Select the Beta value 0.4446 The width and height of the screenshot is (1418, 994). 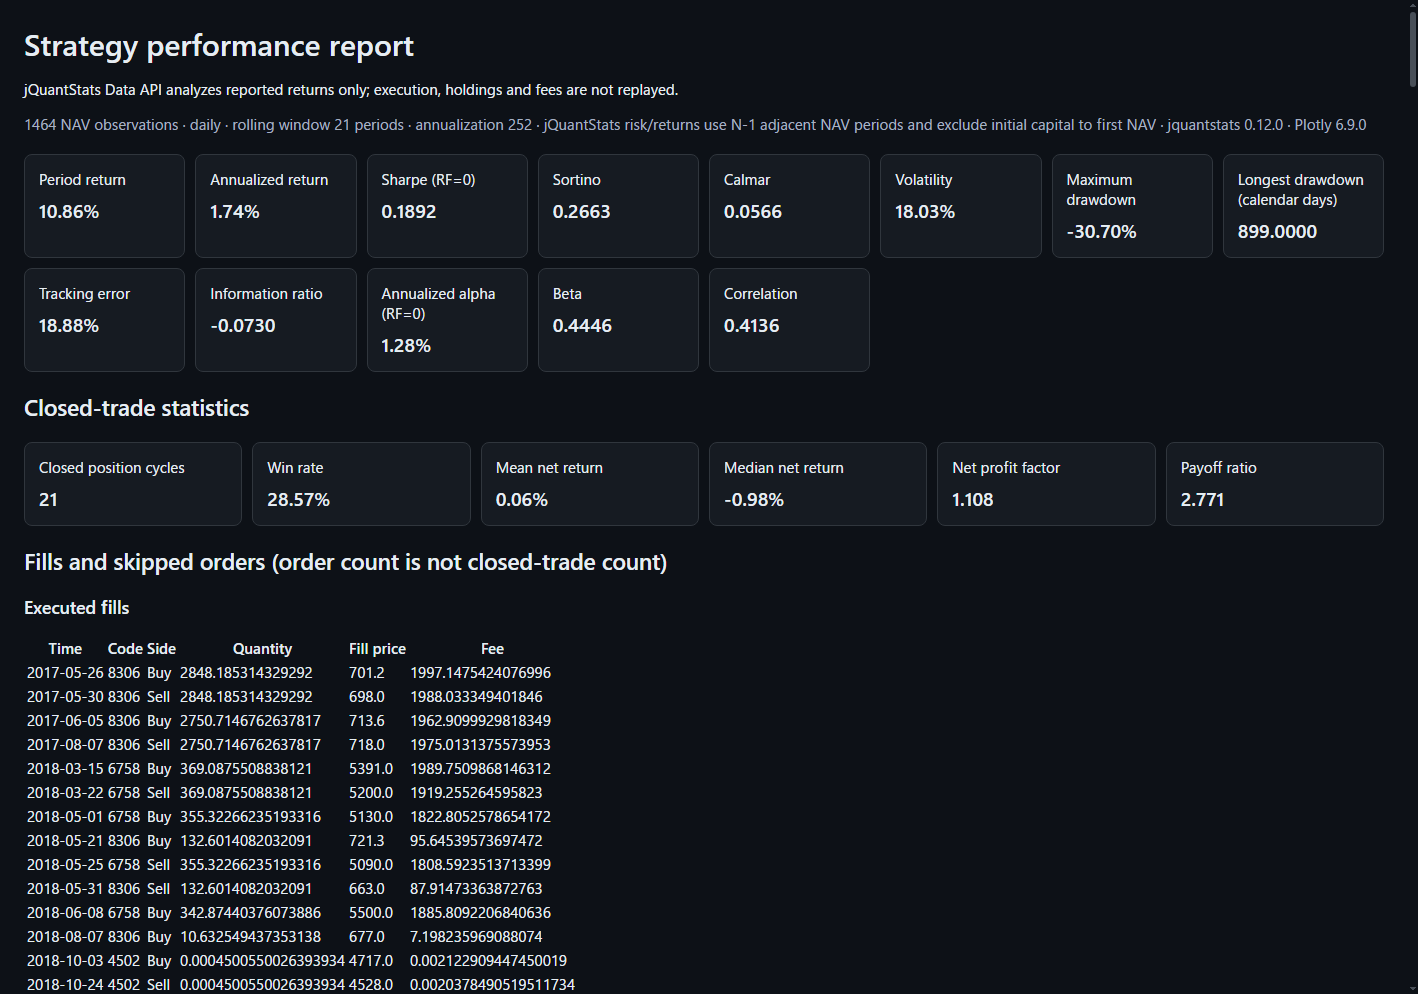click(582, 326)
